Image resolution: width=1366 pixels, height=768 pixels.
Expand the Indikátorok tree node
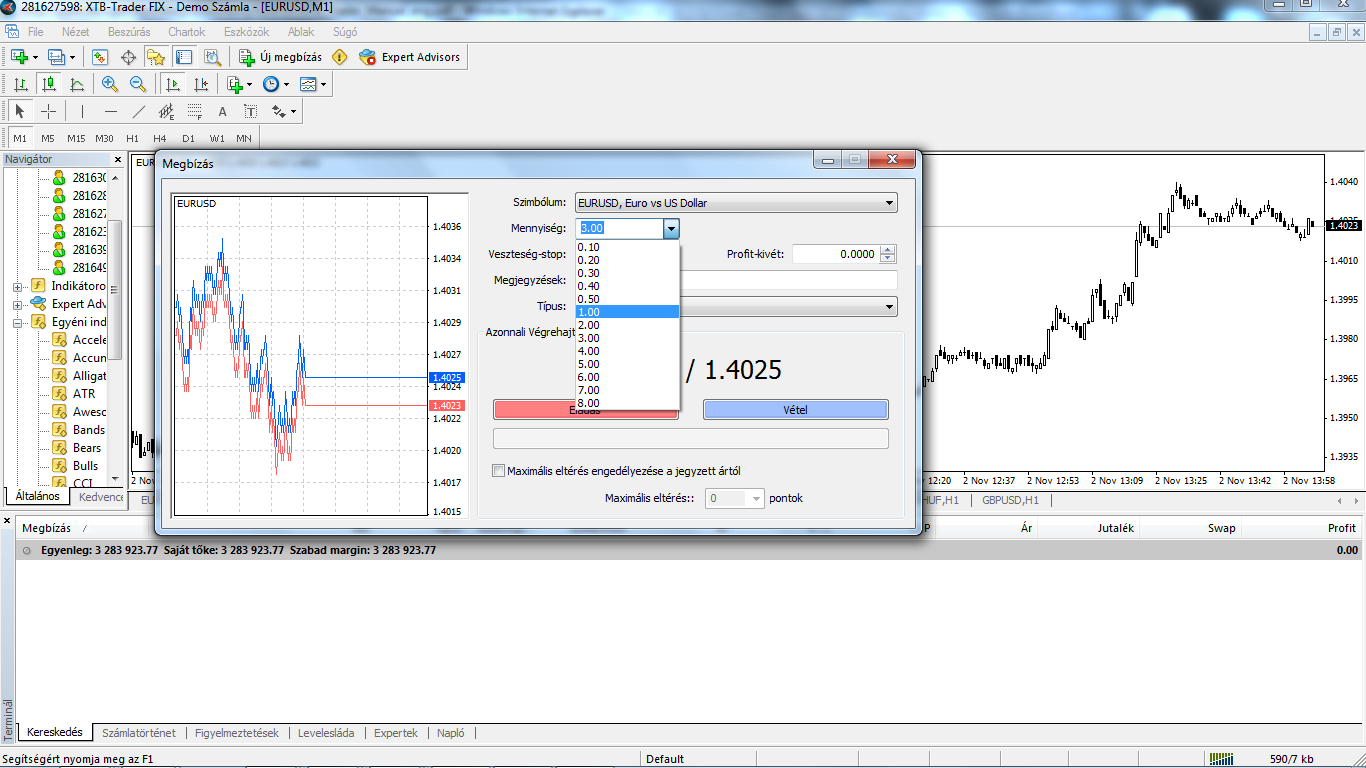[18, 286]
